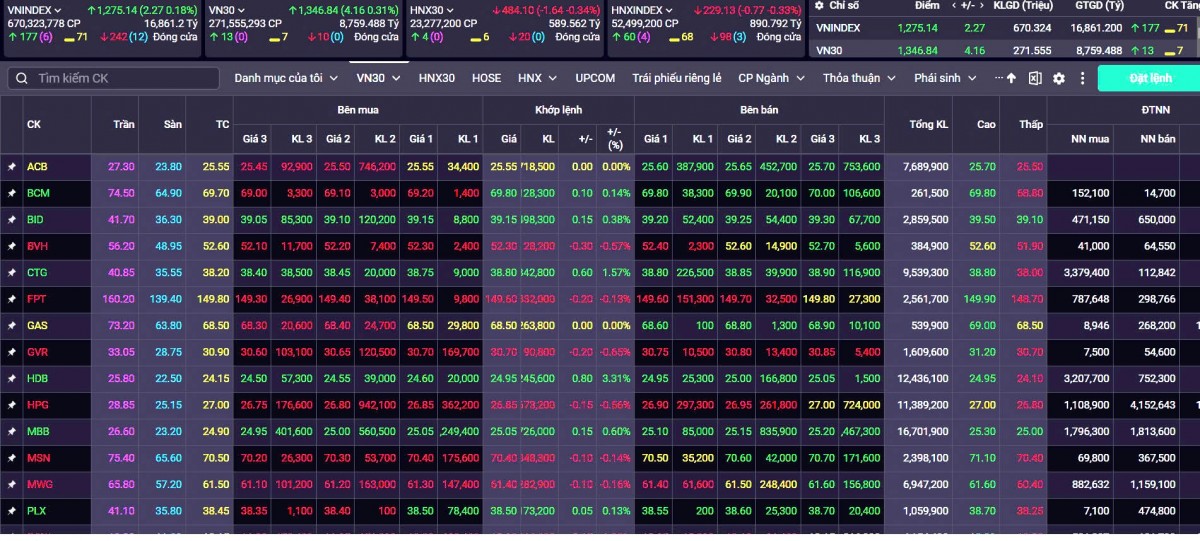Click the Excel export icon
Viewport: 1200px width, 541px height.
tap(1035, 78)
